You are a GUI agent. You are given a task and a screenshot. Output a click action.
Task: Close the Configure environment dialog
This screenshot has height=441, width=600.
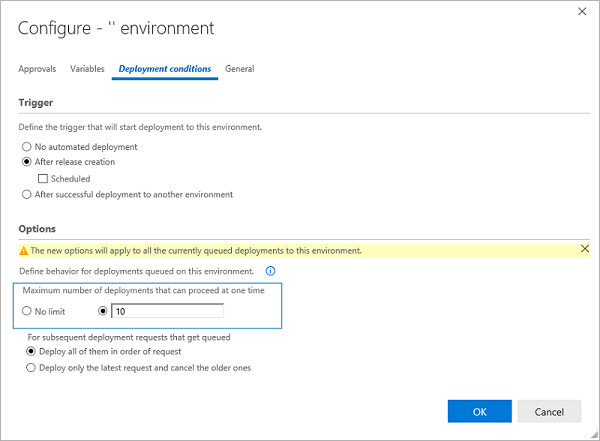[582, 11]
